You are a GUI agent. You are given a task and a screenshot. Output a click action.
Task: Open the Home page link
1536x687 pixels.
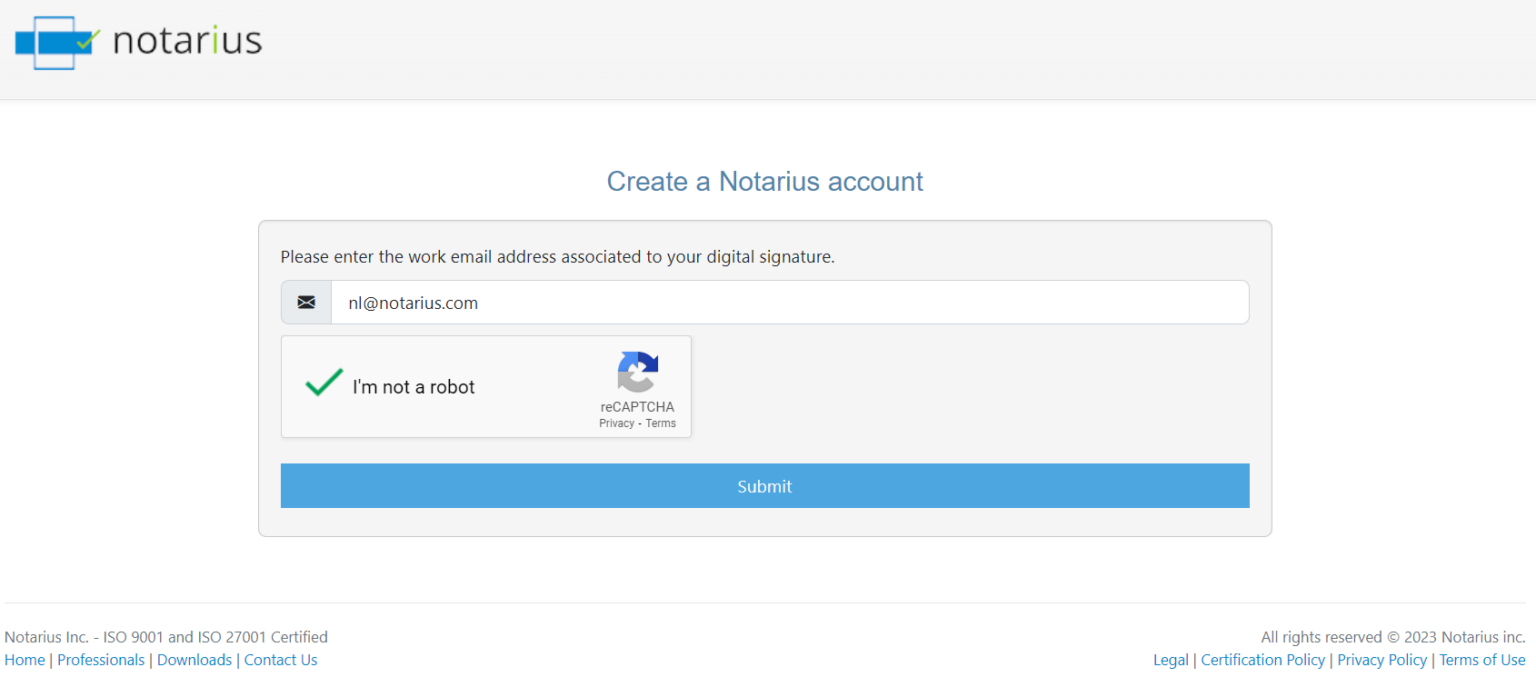pyautogui.click(x=24, y=659)
